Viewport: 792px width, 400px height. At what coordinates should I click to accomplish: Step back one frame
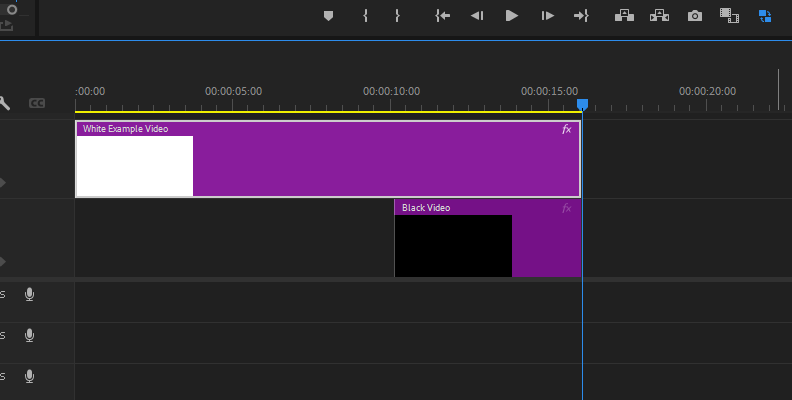(x=477, y=16)
